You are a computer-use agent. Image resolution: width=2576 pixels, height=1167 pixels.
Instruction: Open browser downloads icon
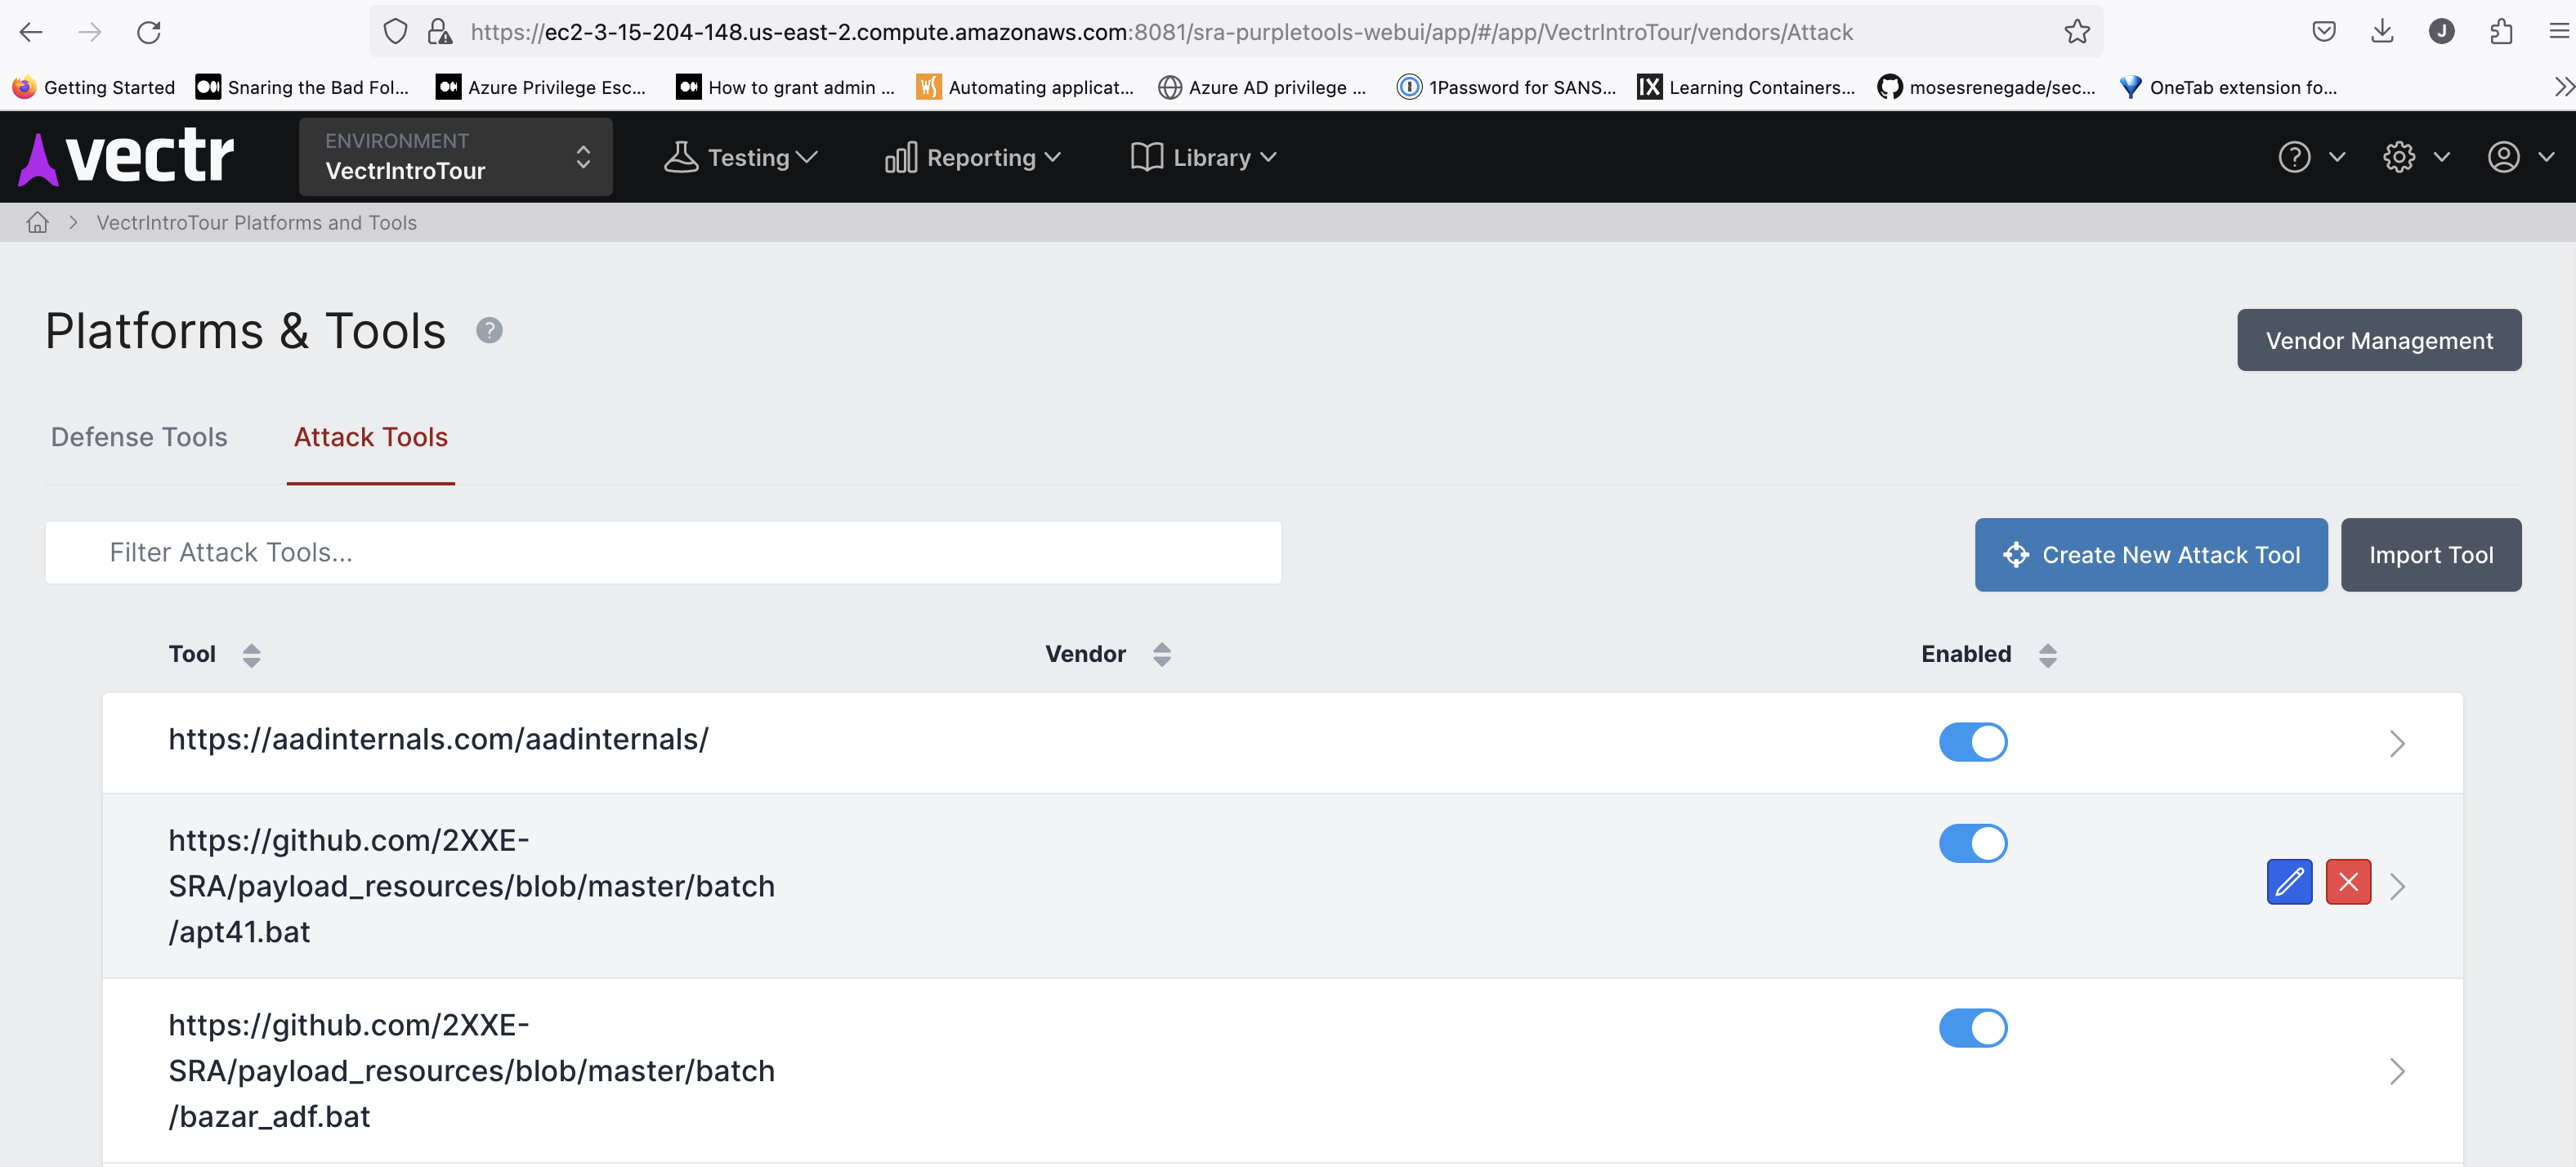[x=2382, y=32]
